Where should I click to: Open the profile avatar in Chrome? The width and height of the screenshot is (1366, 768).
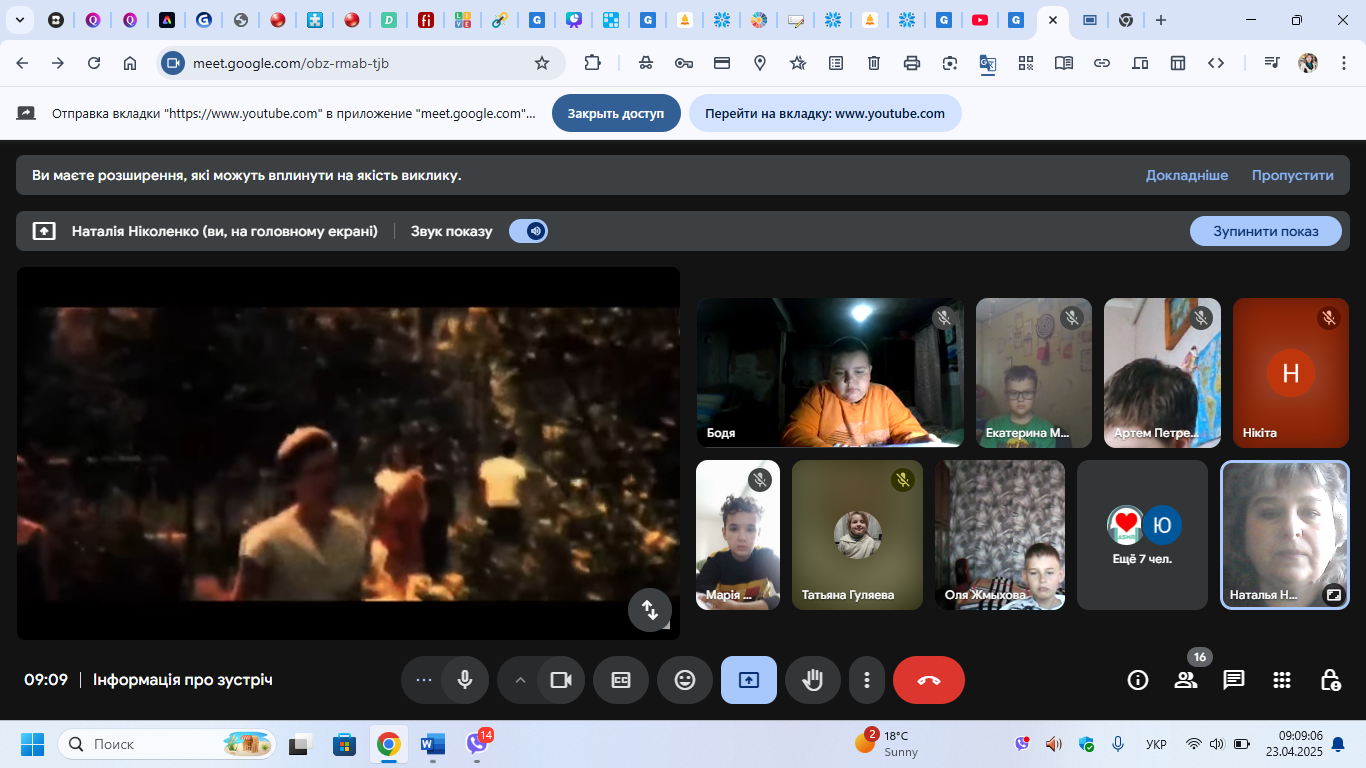point(1308,63)
